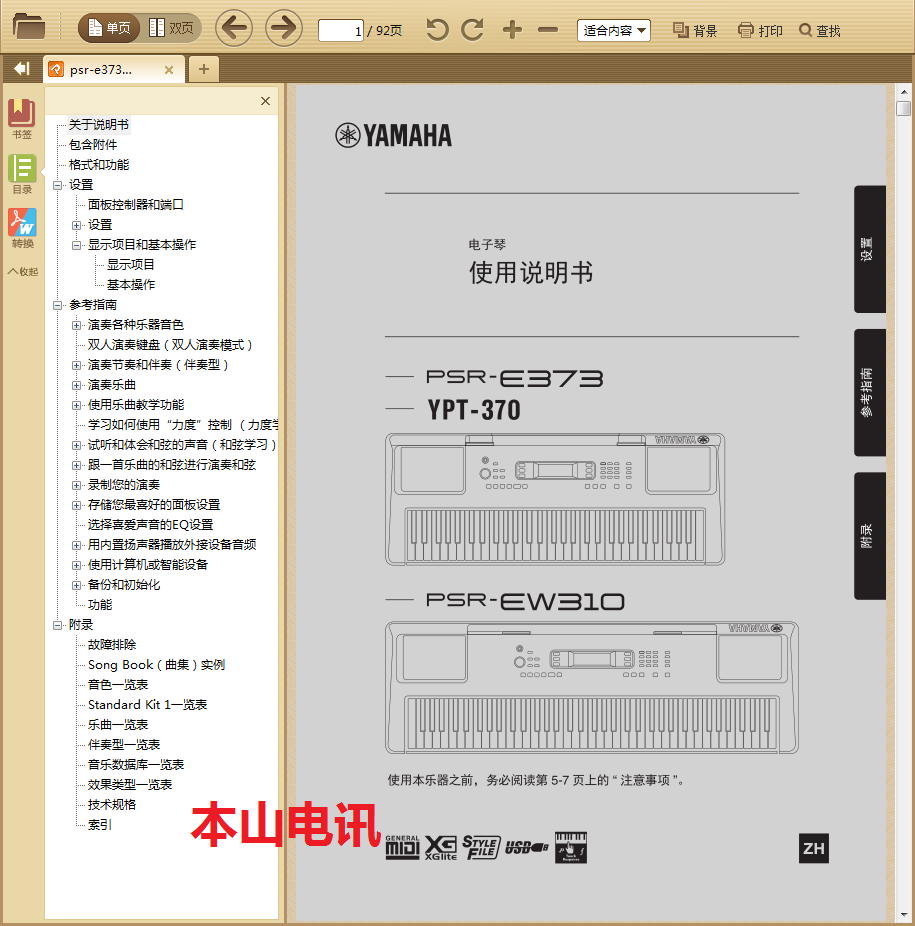The height and width of the screenshot is (926, 915).
Task: Select 故障排除 in the outline
Action: pyautogui.click(x=112, y=644)
